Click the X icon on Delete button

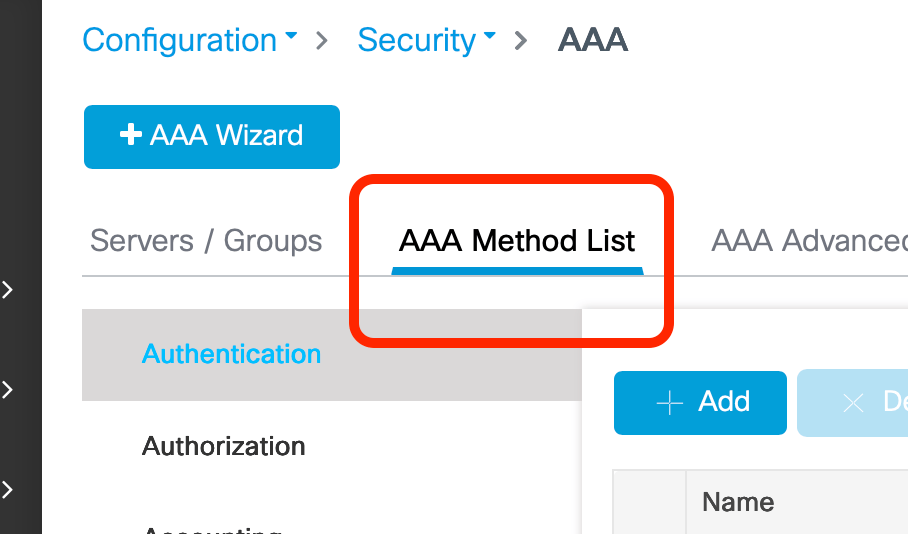pyautogui.click(x=853, y=402)
